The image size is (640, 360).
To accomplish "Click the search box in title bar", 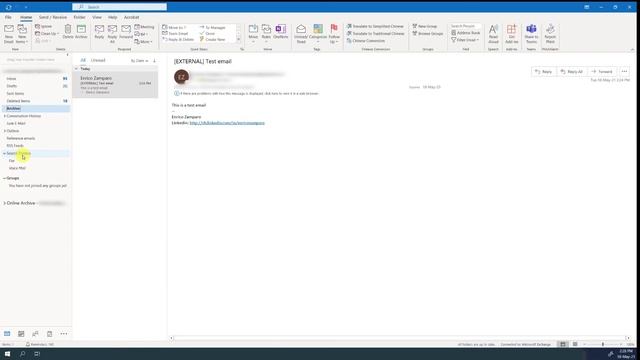I will click(120, 7).
